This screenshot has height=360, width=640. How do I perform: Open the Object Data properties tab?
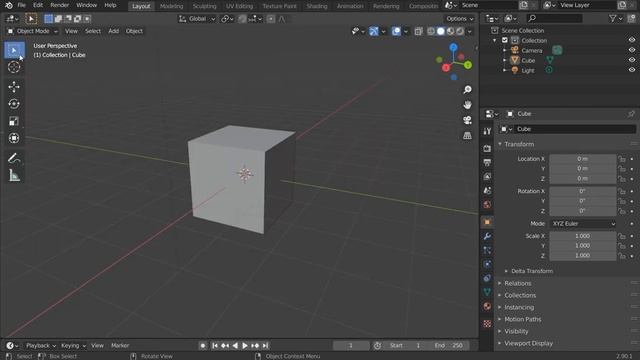tap(487, 292)
